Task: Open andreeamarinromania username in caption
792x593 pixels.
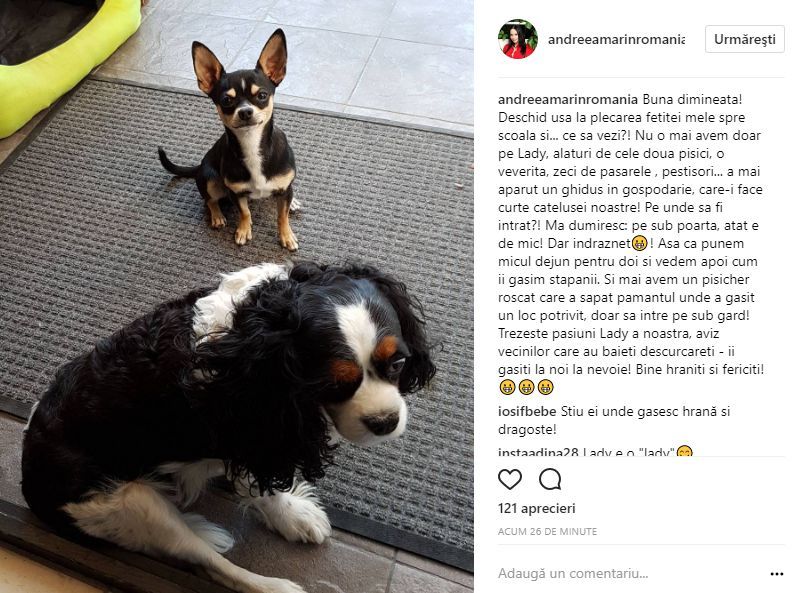Action: pyautogui.click(x=568, y=100)
